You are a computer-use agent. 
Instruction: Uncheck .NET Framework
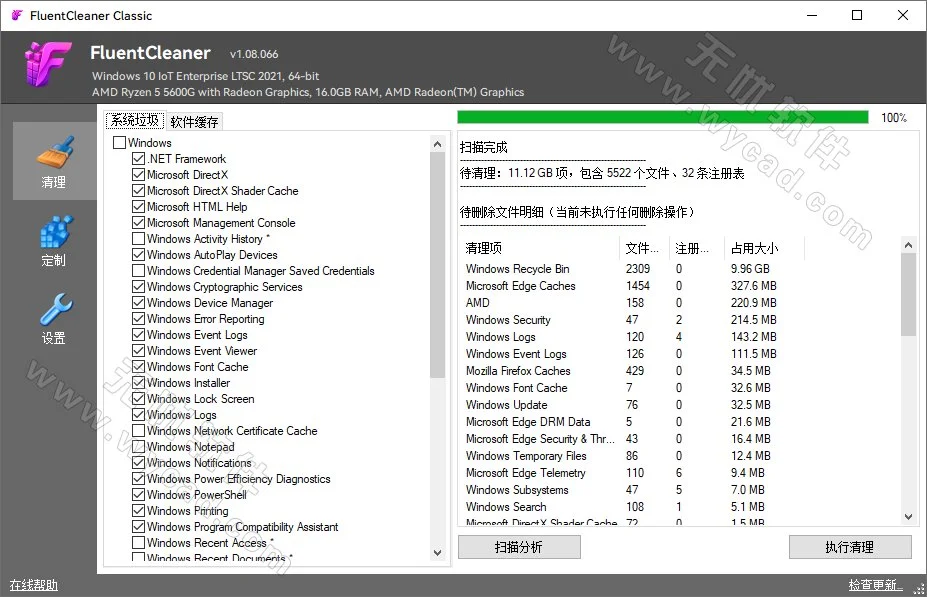point(138,158)
